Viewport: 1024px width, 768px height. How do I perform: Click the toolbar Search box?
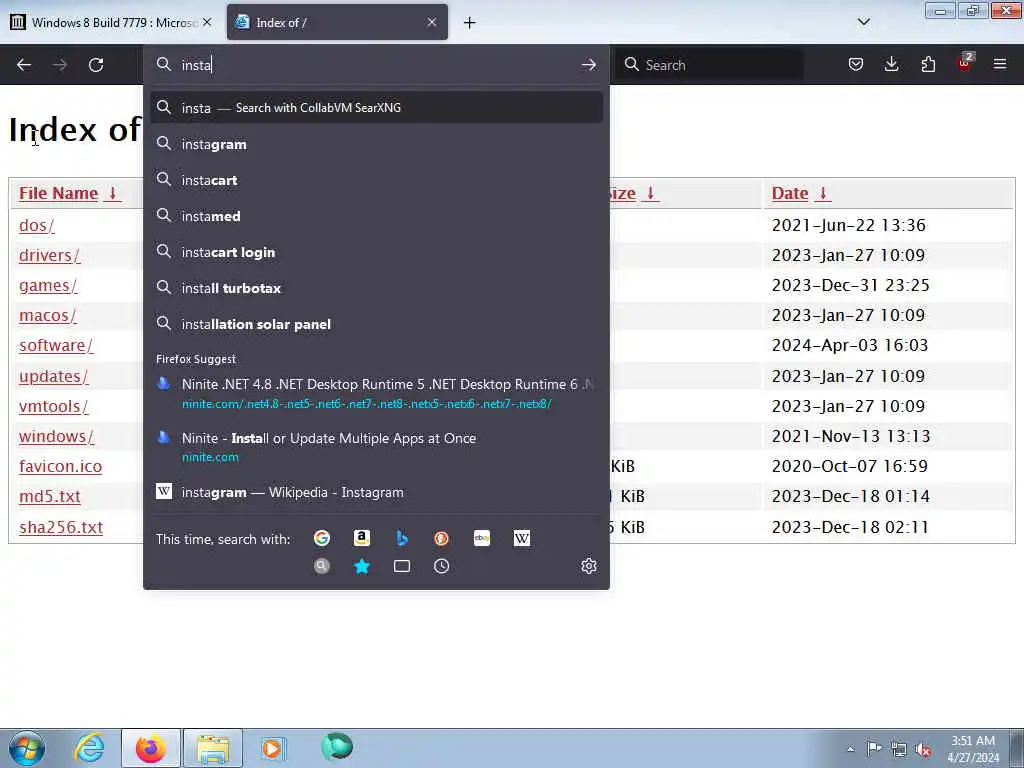pyautogui.click(x=710, y=65)
